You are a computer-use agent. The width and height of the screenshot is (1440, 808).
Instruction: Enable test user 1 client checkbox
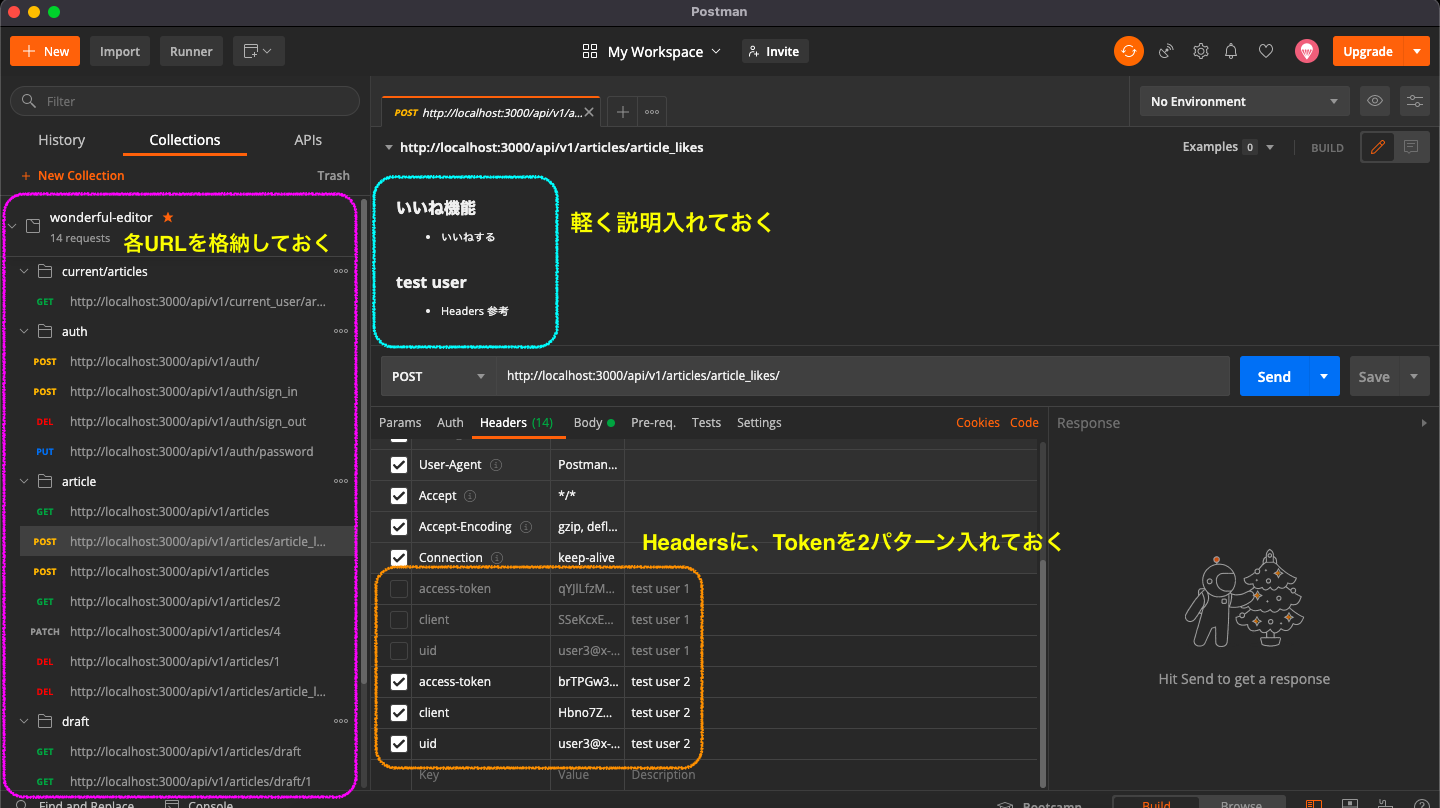(399, 620)
